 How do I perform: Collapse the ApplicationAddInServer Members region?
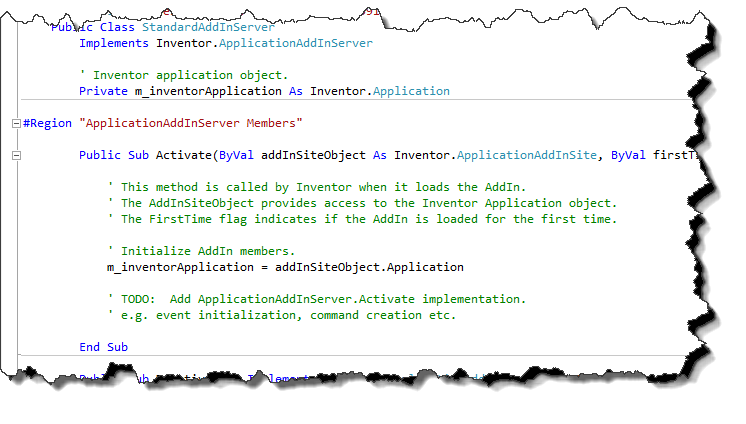tap(16, 124)
